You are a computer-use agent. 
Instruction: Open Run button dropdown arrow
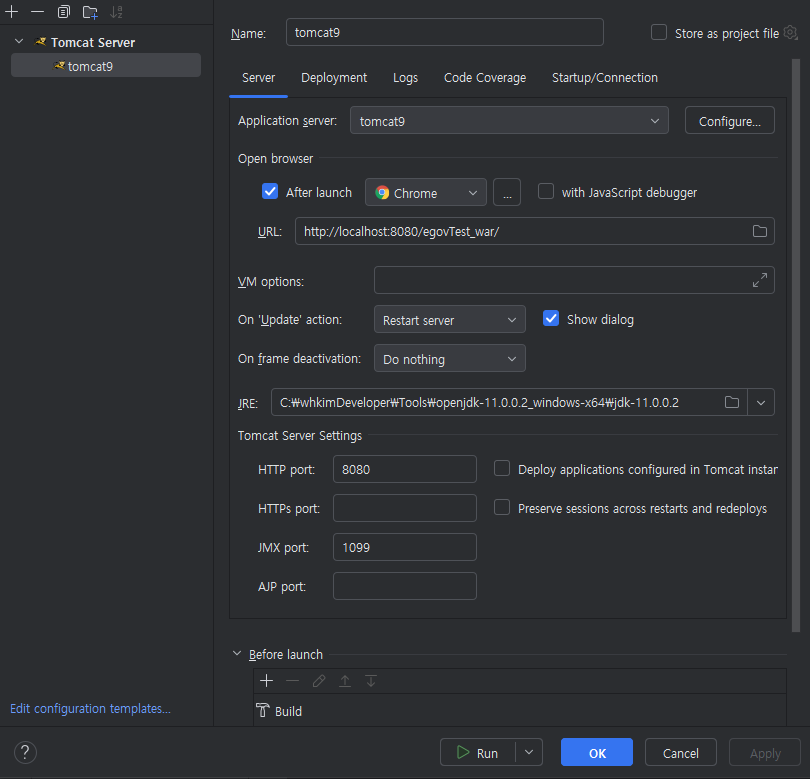[529, 752]
